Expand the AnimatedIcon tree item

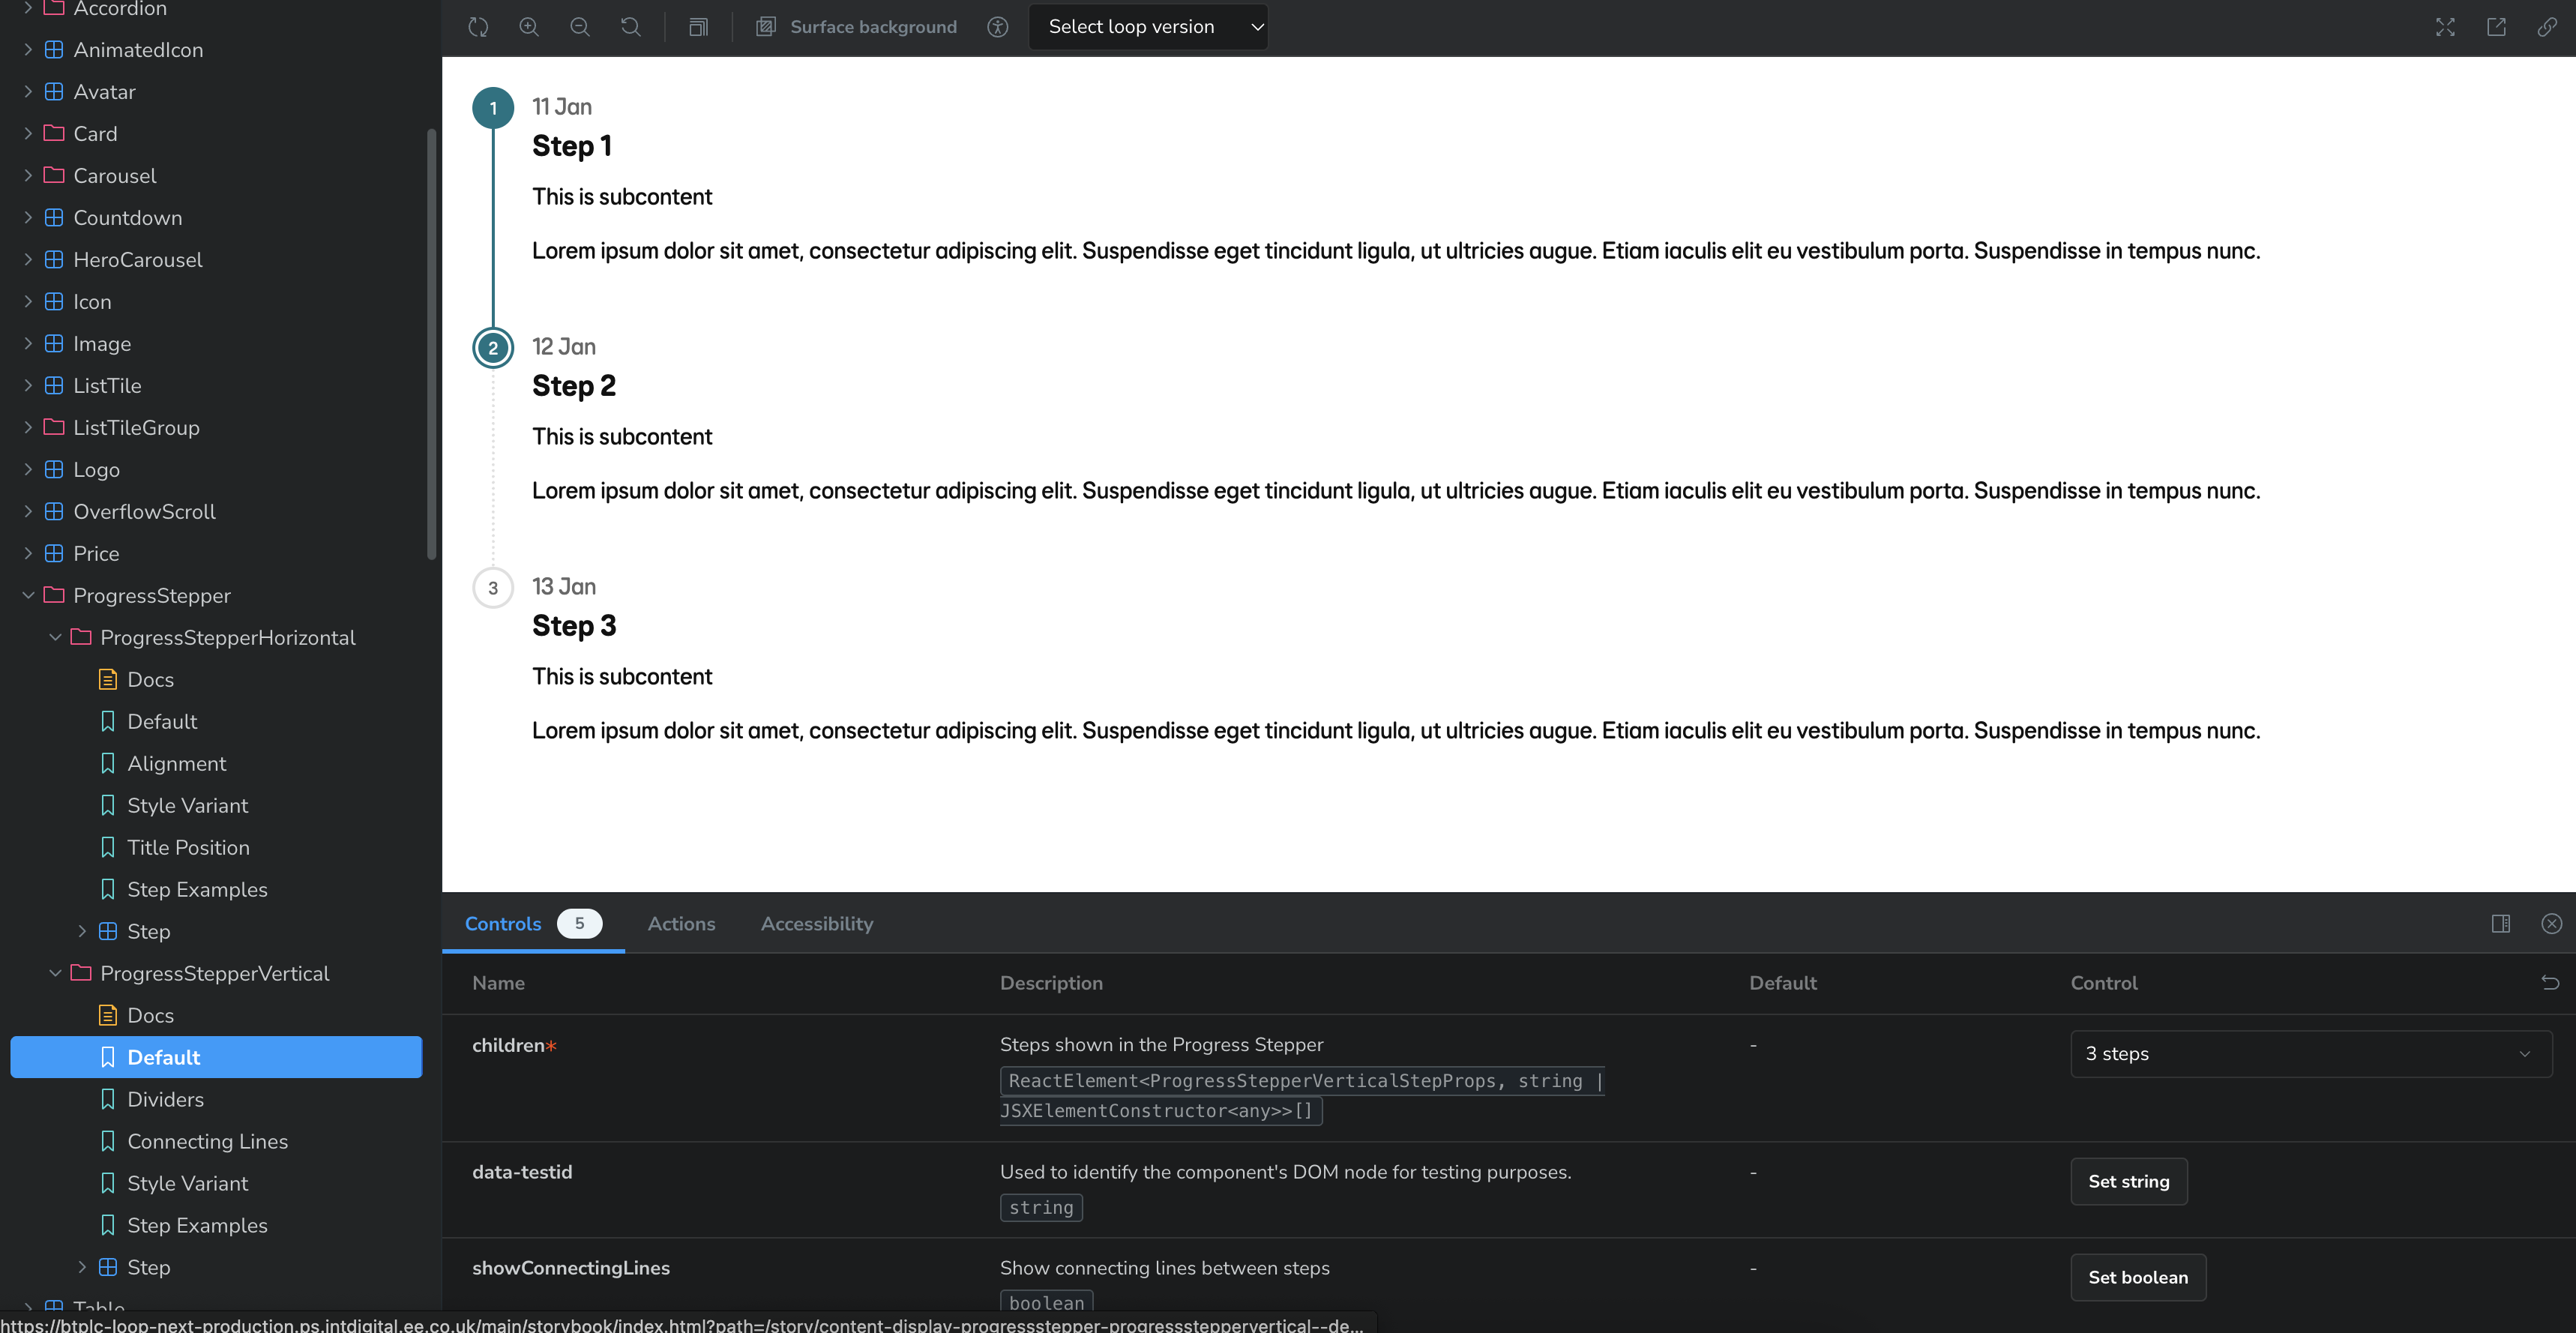click(x=28, y=50)
